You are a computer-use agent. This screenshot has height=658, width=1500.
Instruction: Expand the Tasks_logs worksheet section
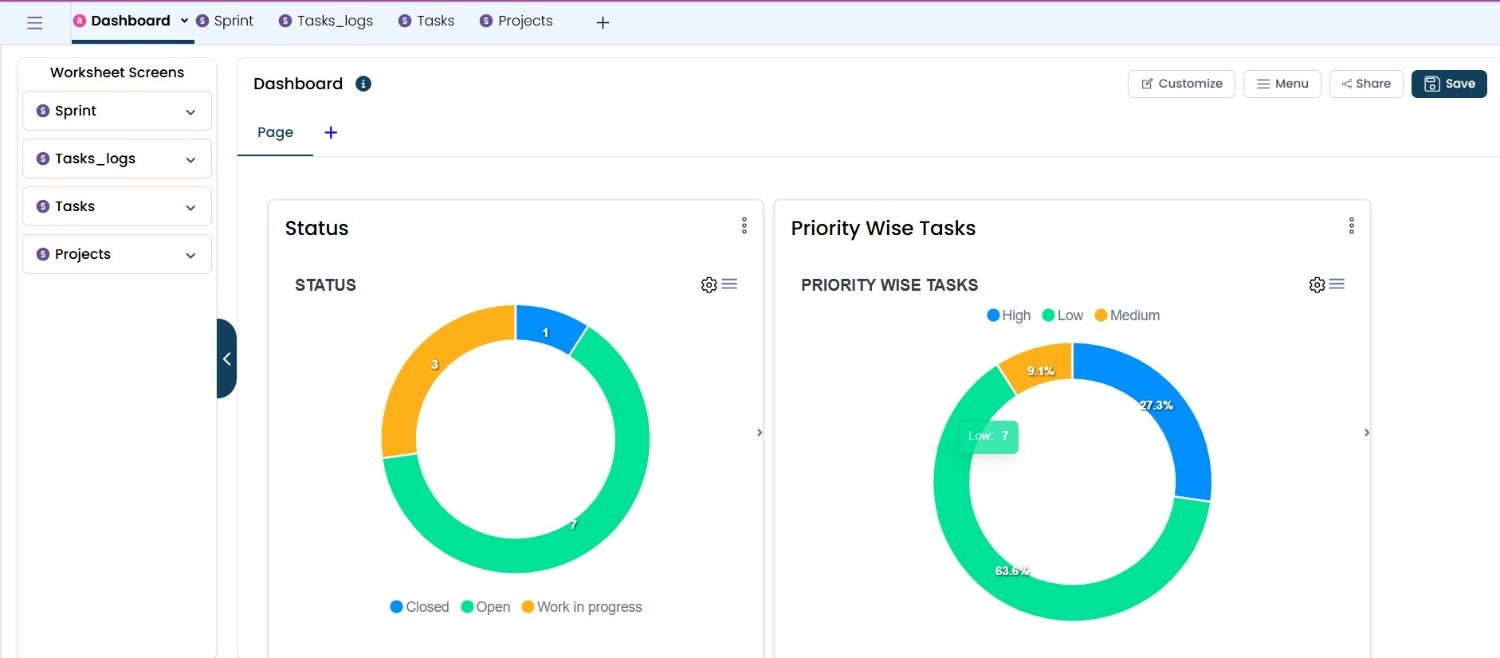tap(117, 159)
